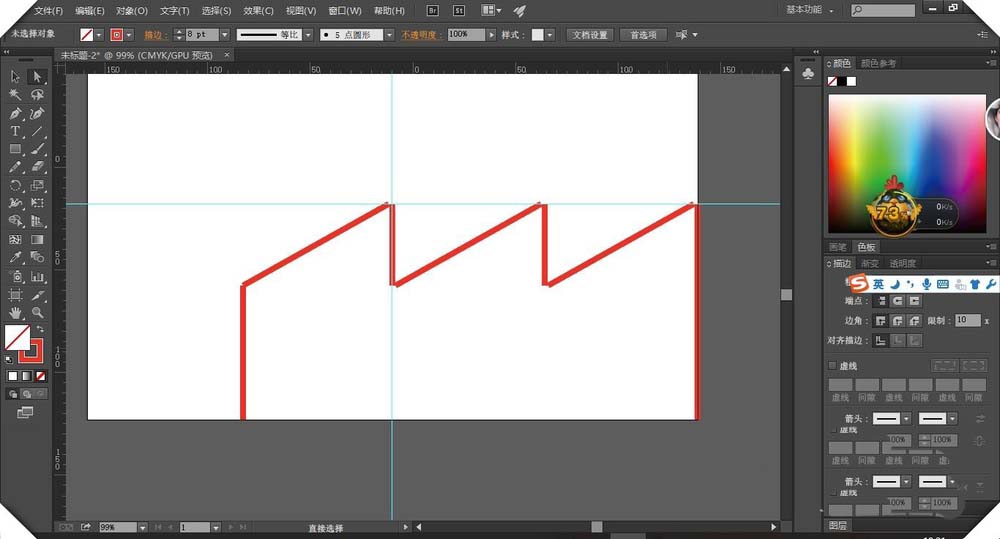Set round join corner in 边角

coord(898,320)
